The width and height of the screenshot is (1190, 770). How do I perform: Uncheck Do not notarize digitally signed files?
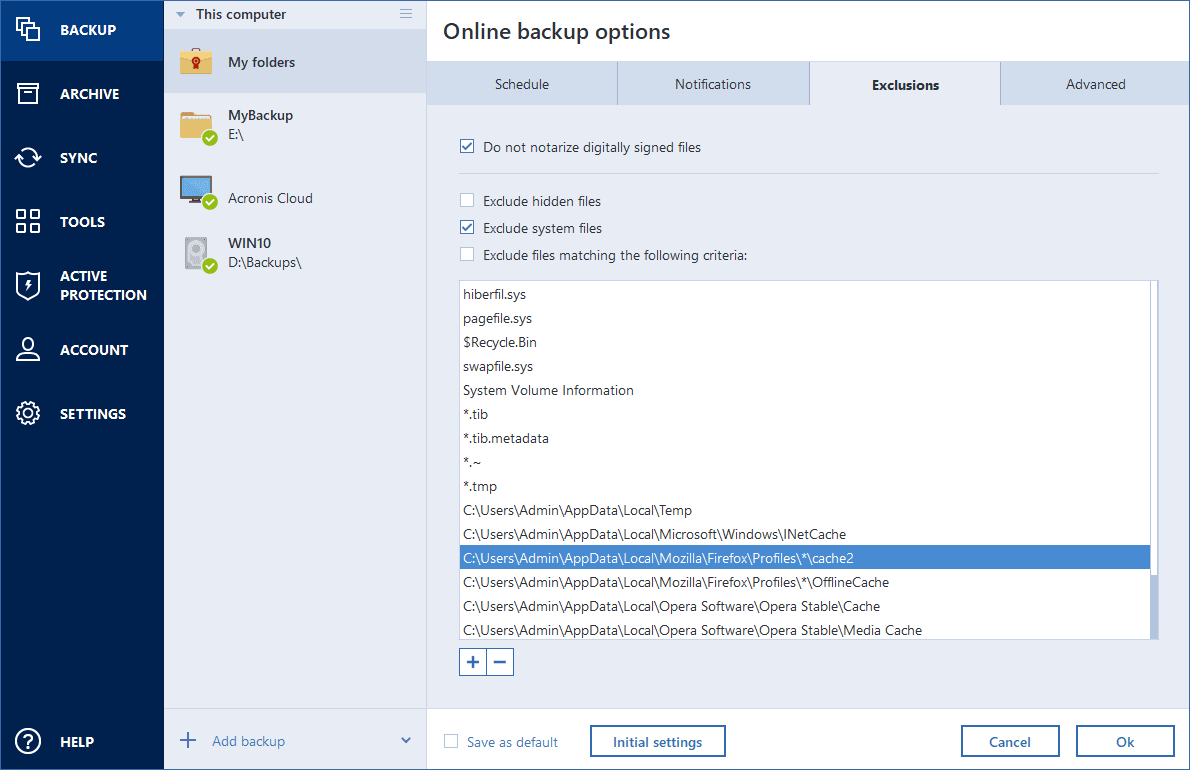(x=467, y=147)
